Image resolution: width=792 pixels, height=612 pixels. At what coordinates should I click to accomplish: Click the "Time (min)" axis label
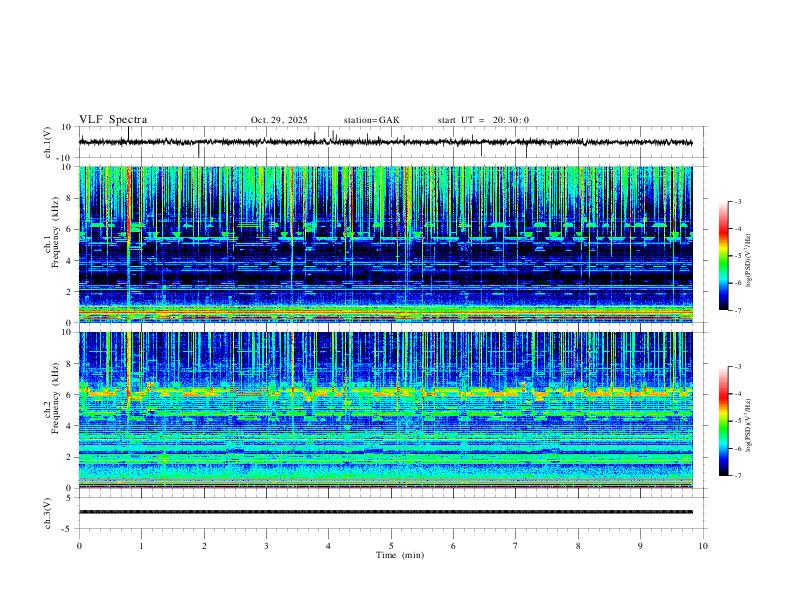(x=400, y=555)
